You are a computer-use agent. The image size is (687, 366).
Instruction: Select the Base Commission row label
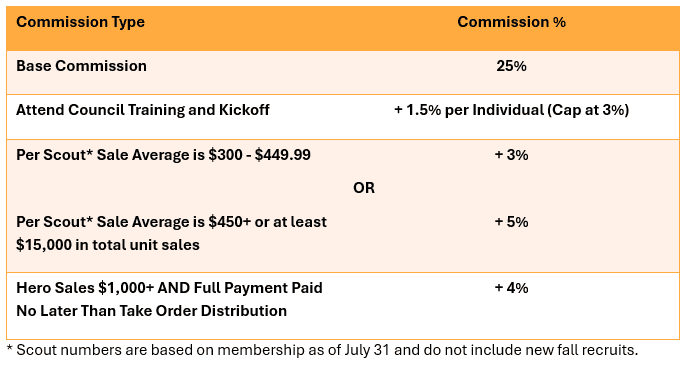[x=81, y=66]
